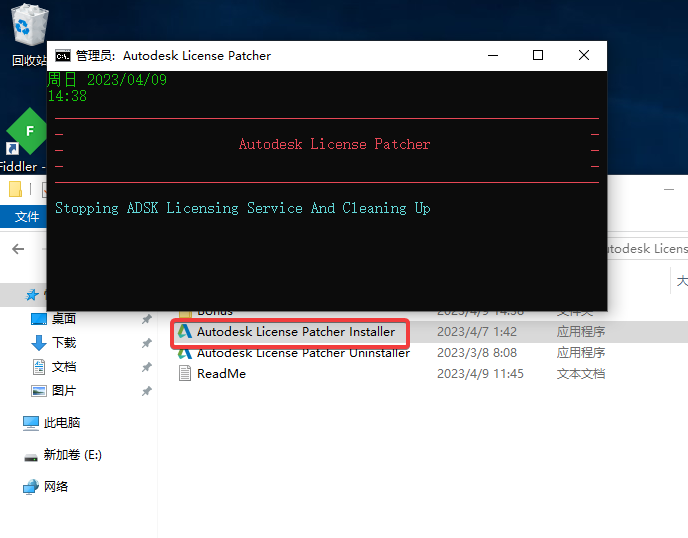Maximize the Autodesk License Patcher console
Screen dimensions: 688x538
538,55
